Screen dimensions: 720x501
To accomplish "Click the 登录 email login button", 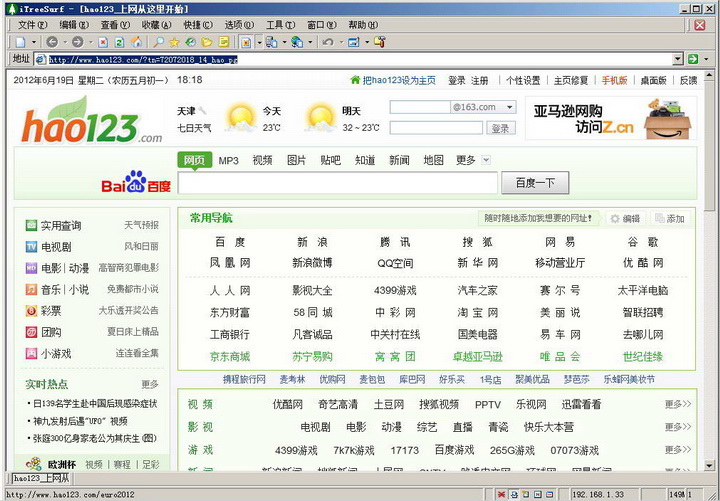I will [501, 128].
